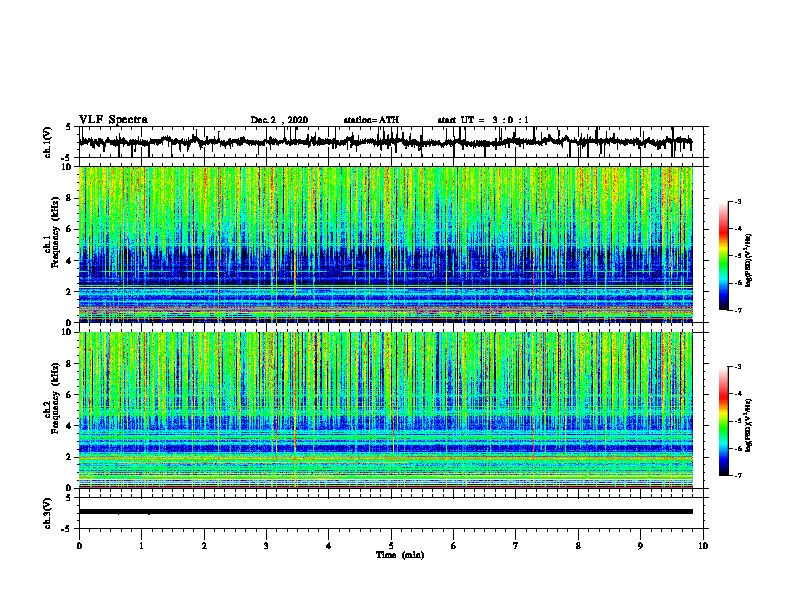This screenshot has height=612, width=792.
Task: Click the "2" tick on the time axis
Action: [x=204, y=546]
